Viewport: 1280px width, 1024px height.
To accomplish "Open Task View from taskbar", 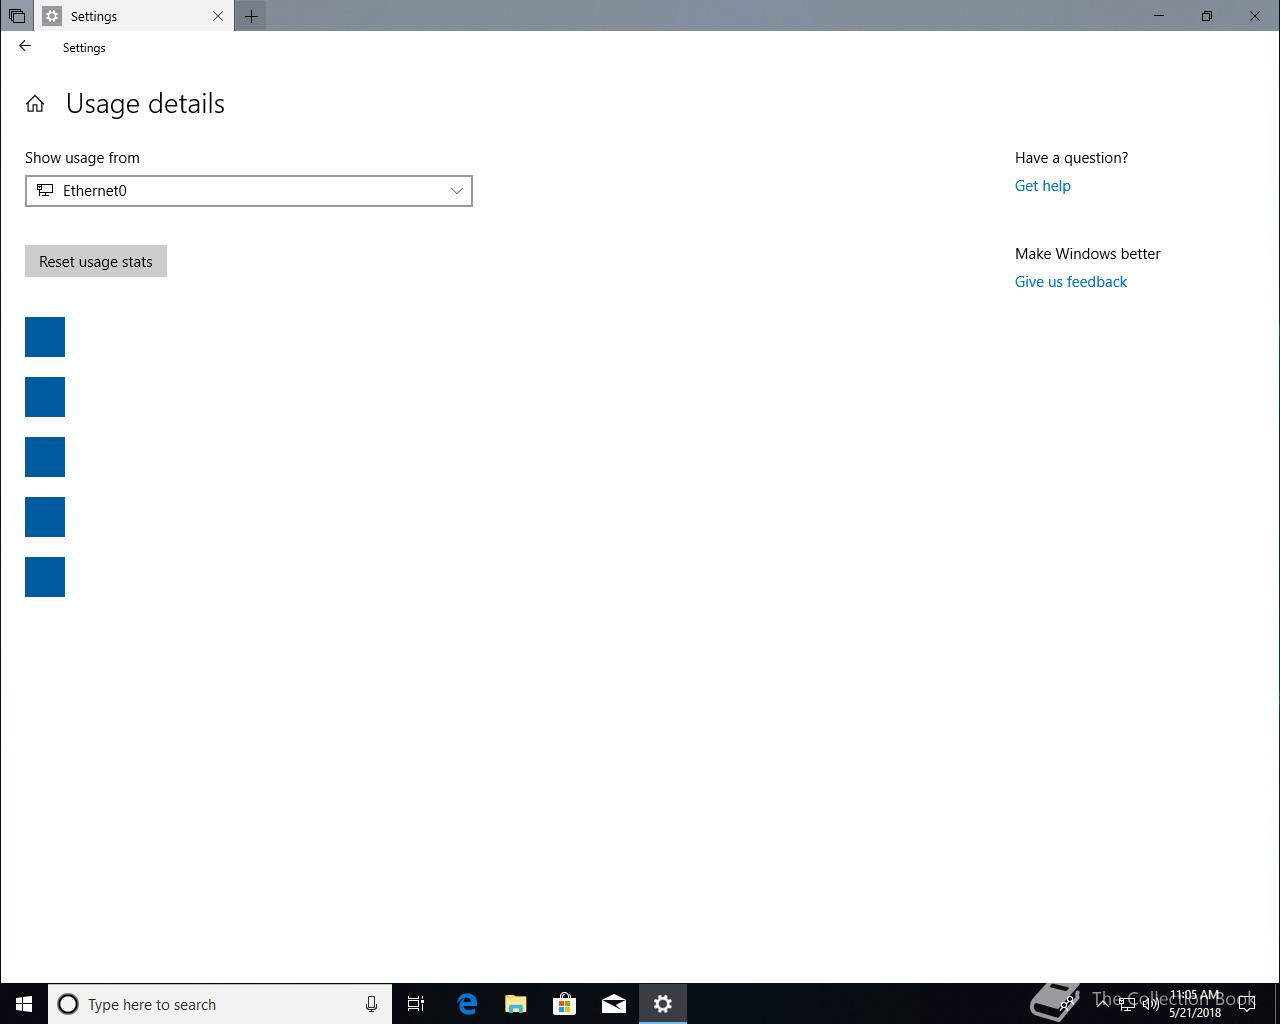I will coord(416,1004).
